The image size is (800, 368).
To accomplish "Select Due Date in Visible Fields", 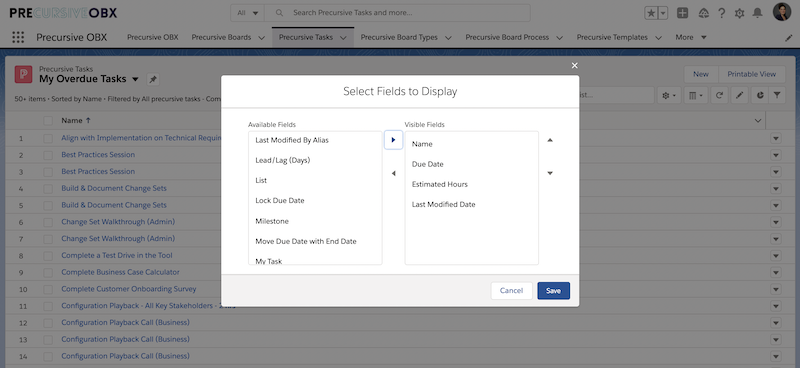I will 471,164.
